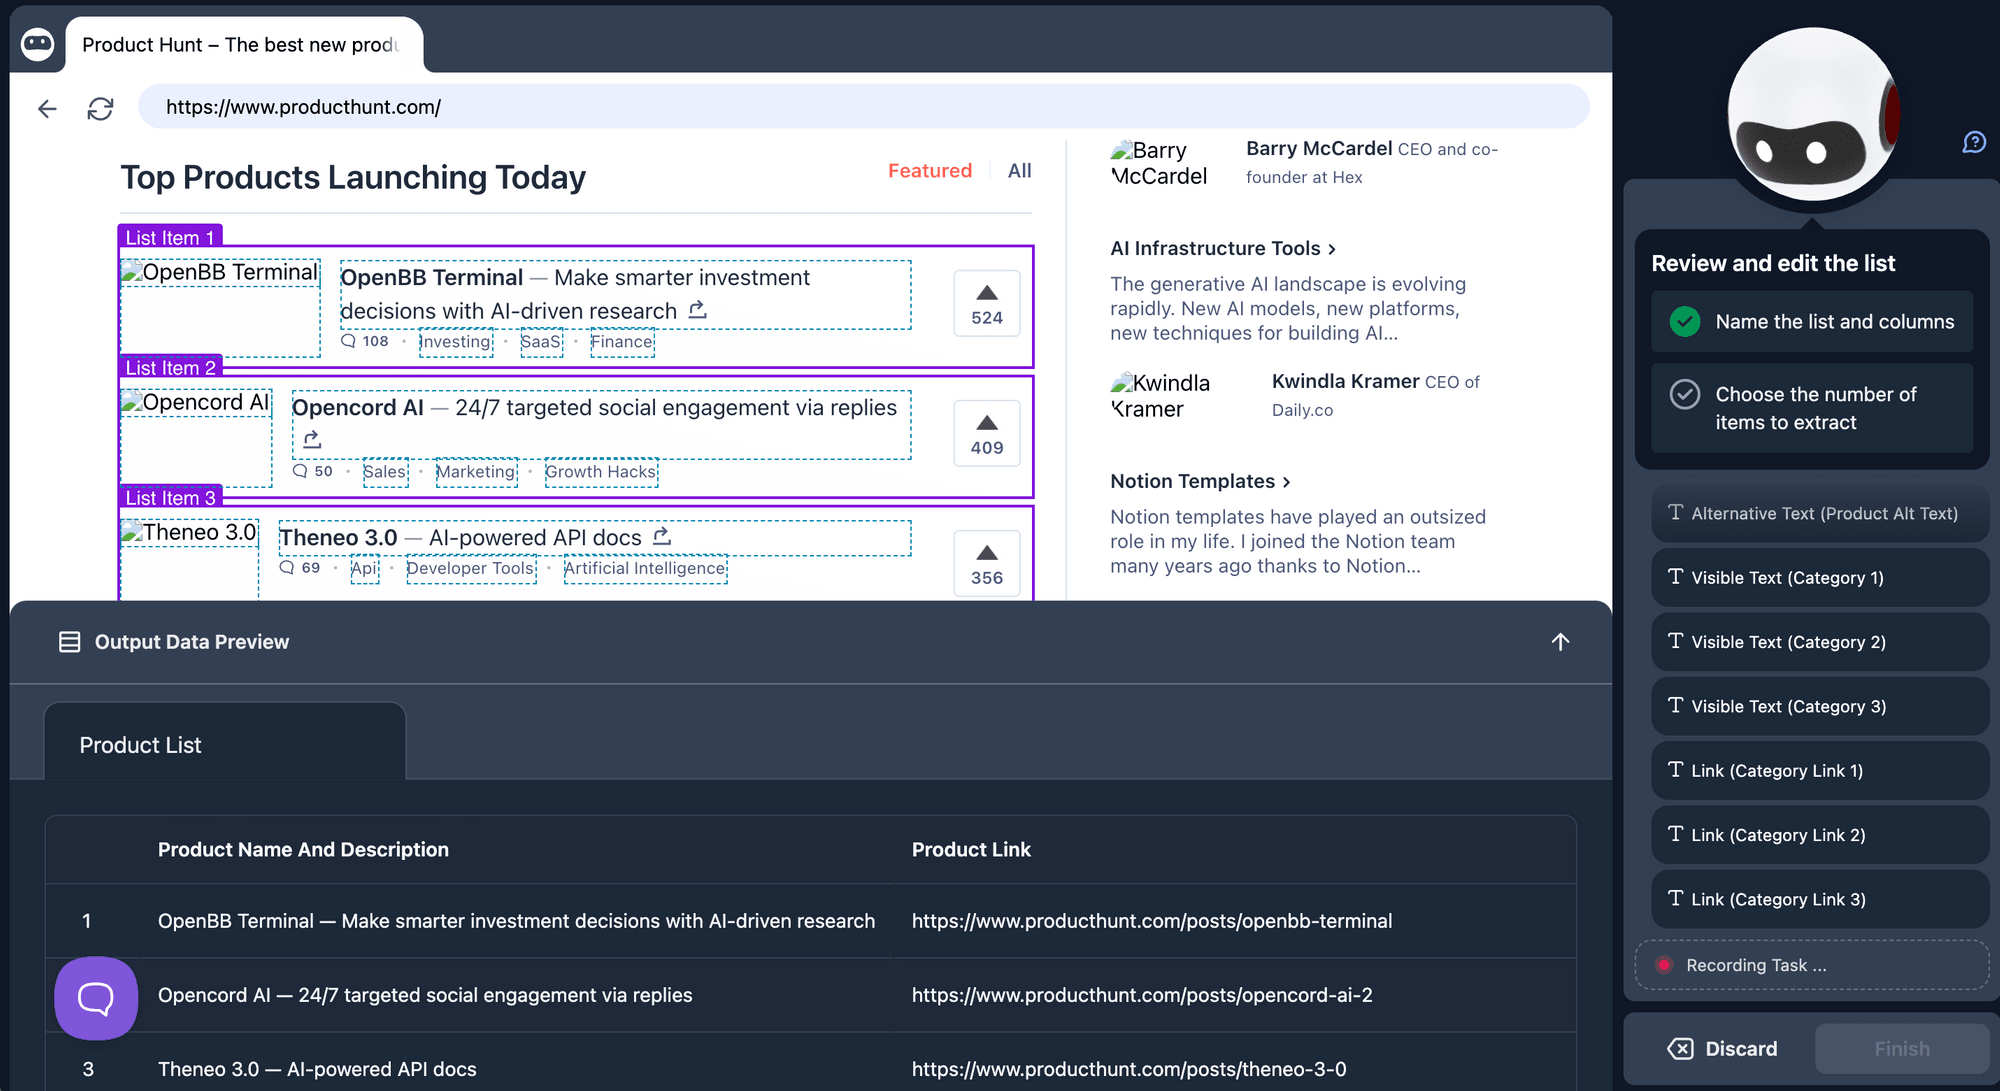Select the Visible Text (Category 3) column
This screenshot has height=1091, width=2000.
tap(1819, 706)
